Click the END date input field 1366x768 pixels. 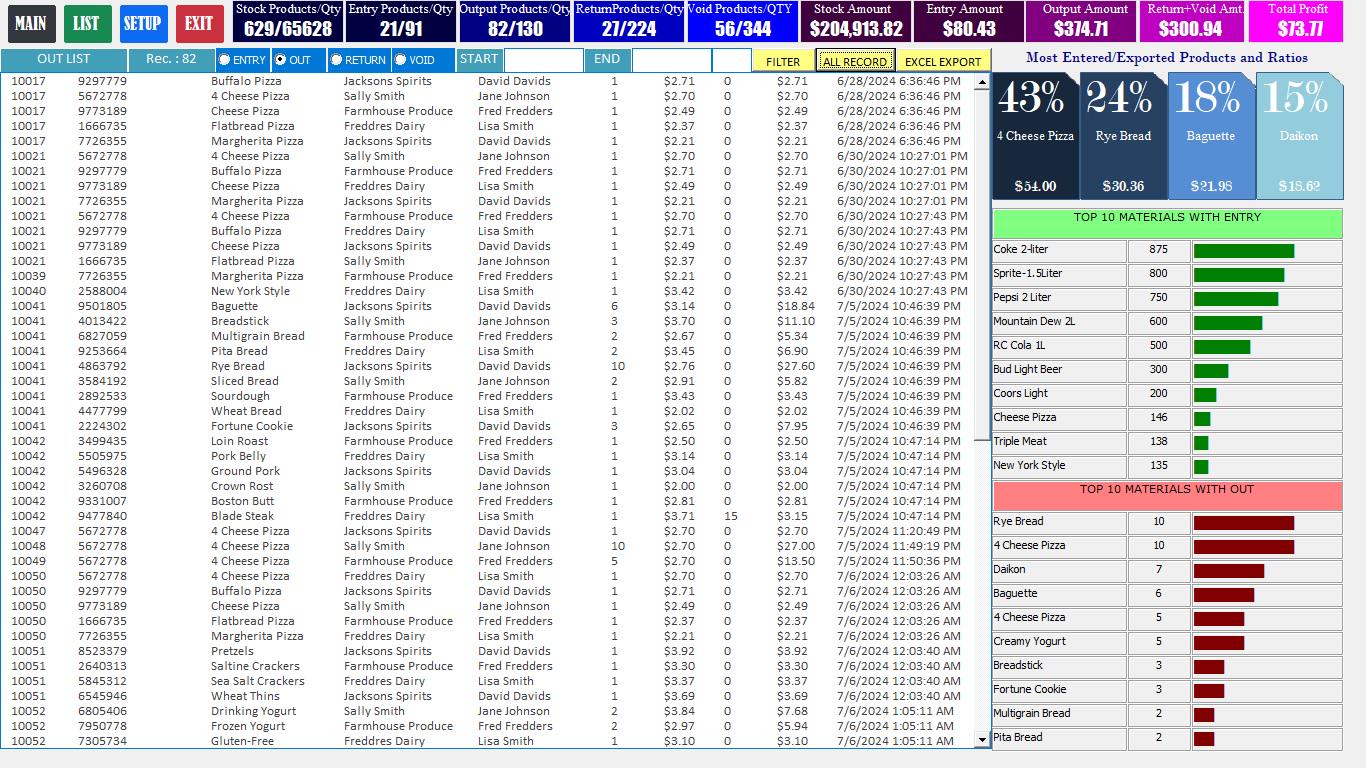coord(671,60)
